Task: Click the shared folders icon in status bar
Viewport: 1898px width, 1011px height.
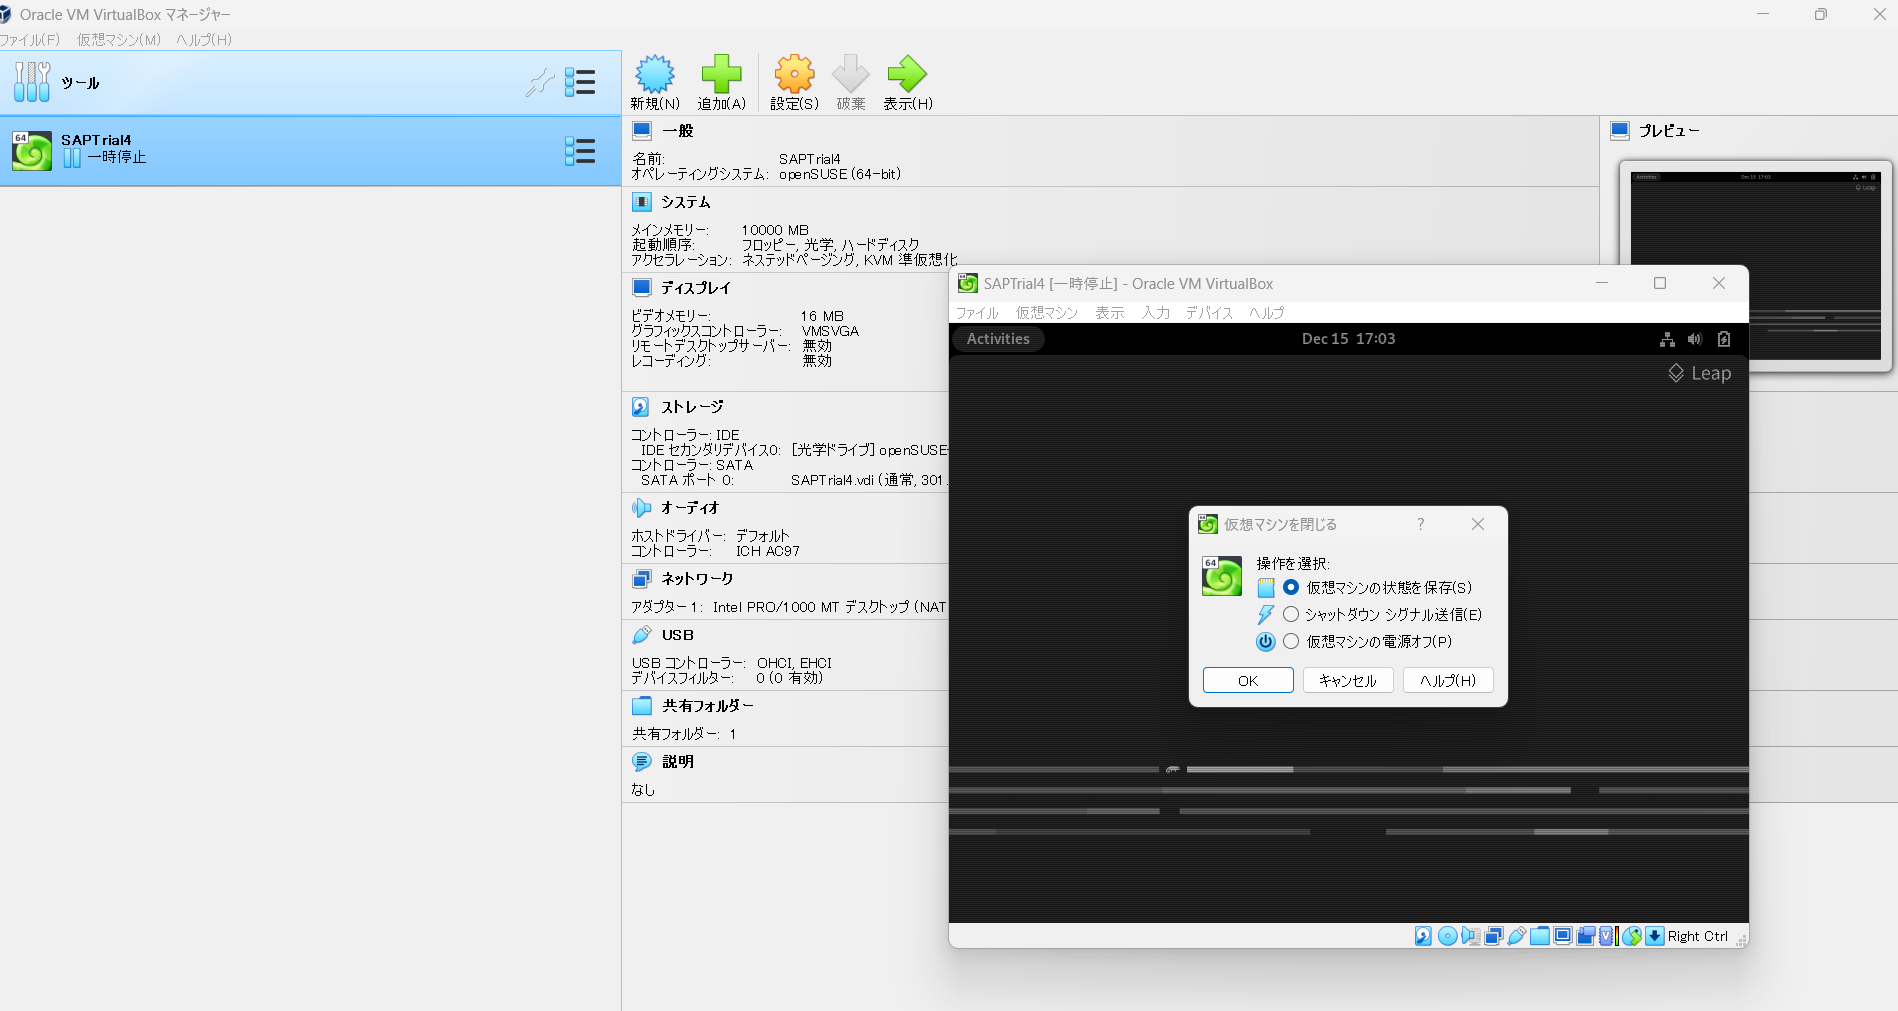Action: point(1540,936)
